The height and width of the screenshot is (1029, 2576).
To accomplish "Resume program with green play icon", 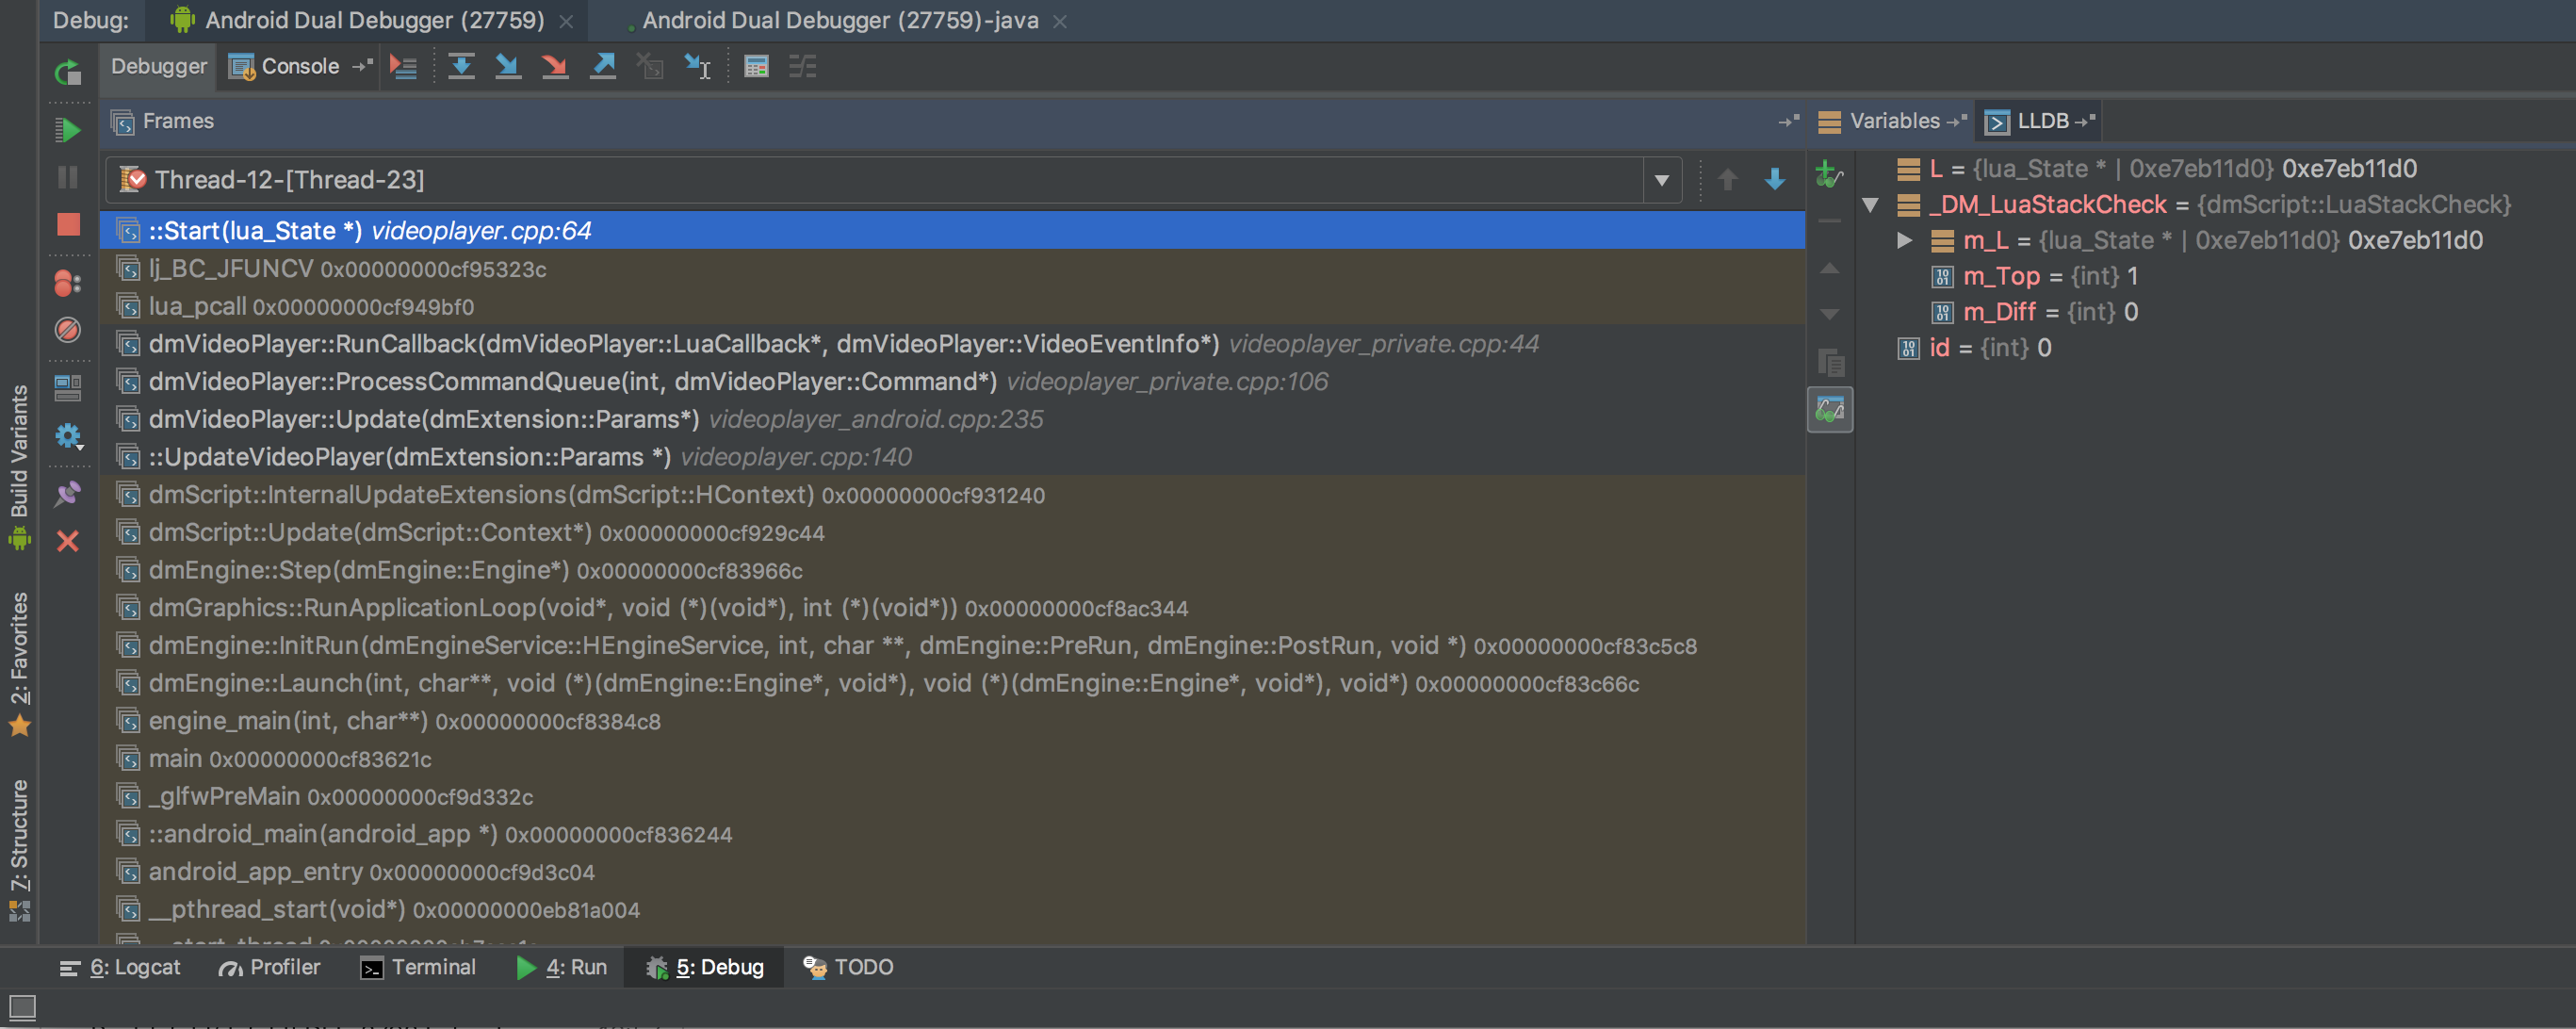I will pos(68,130).
